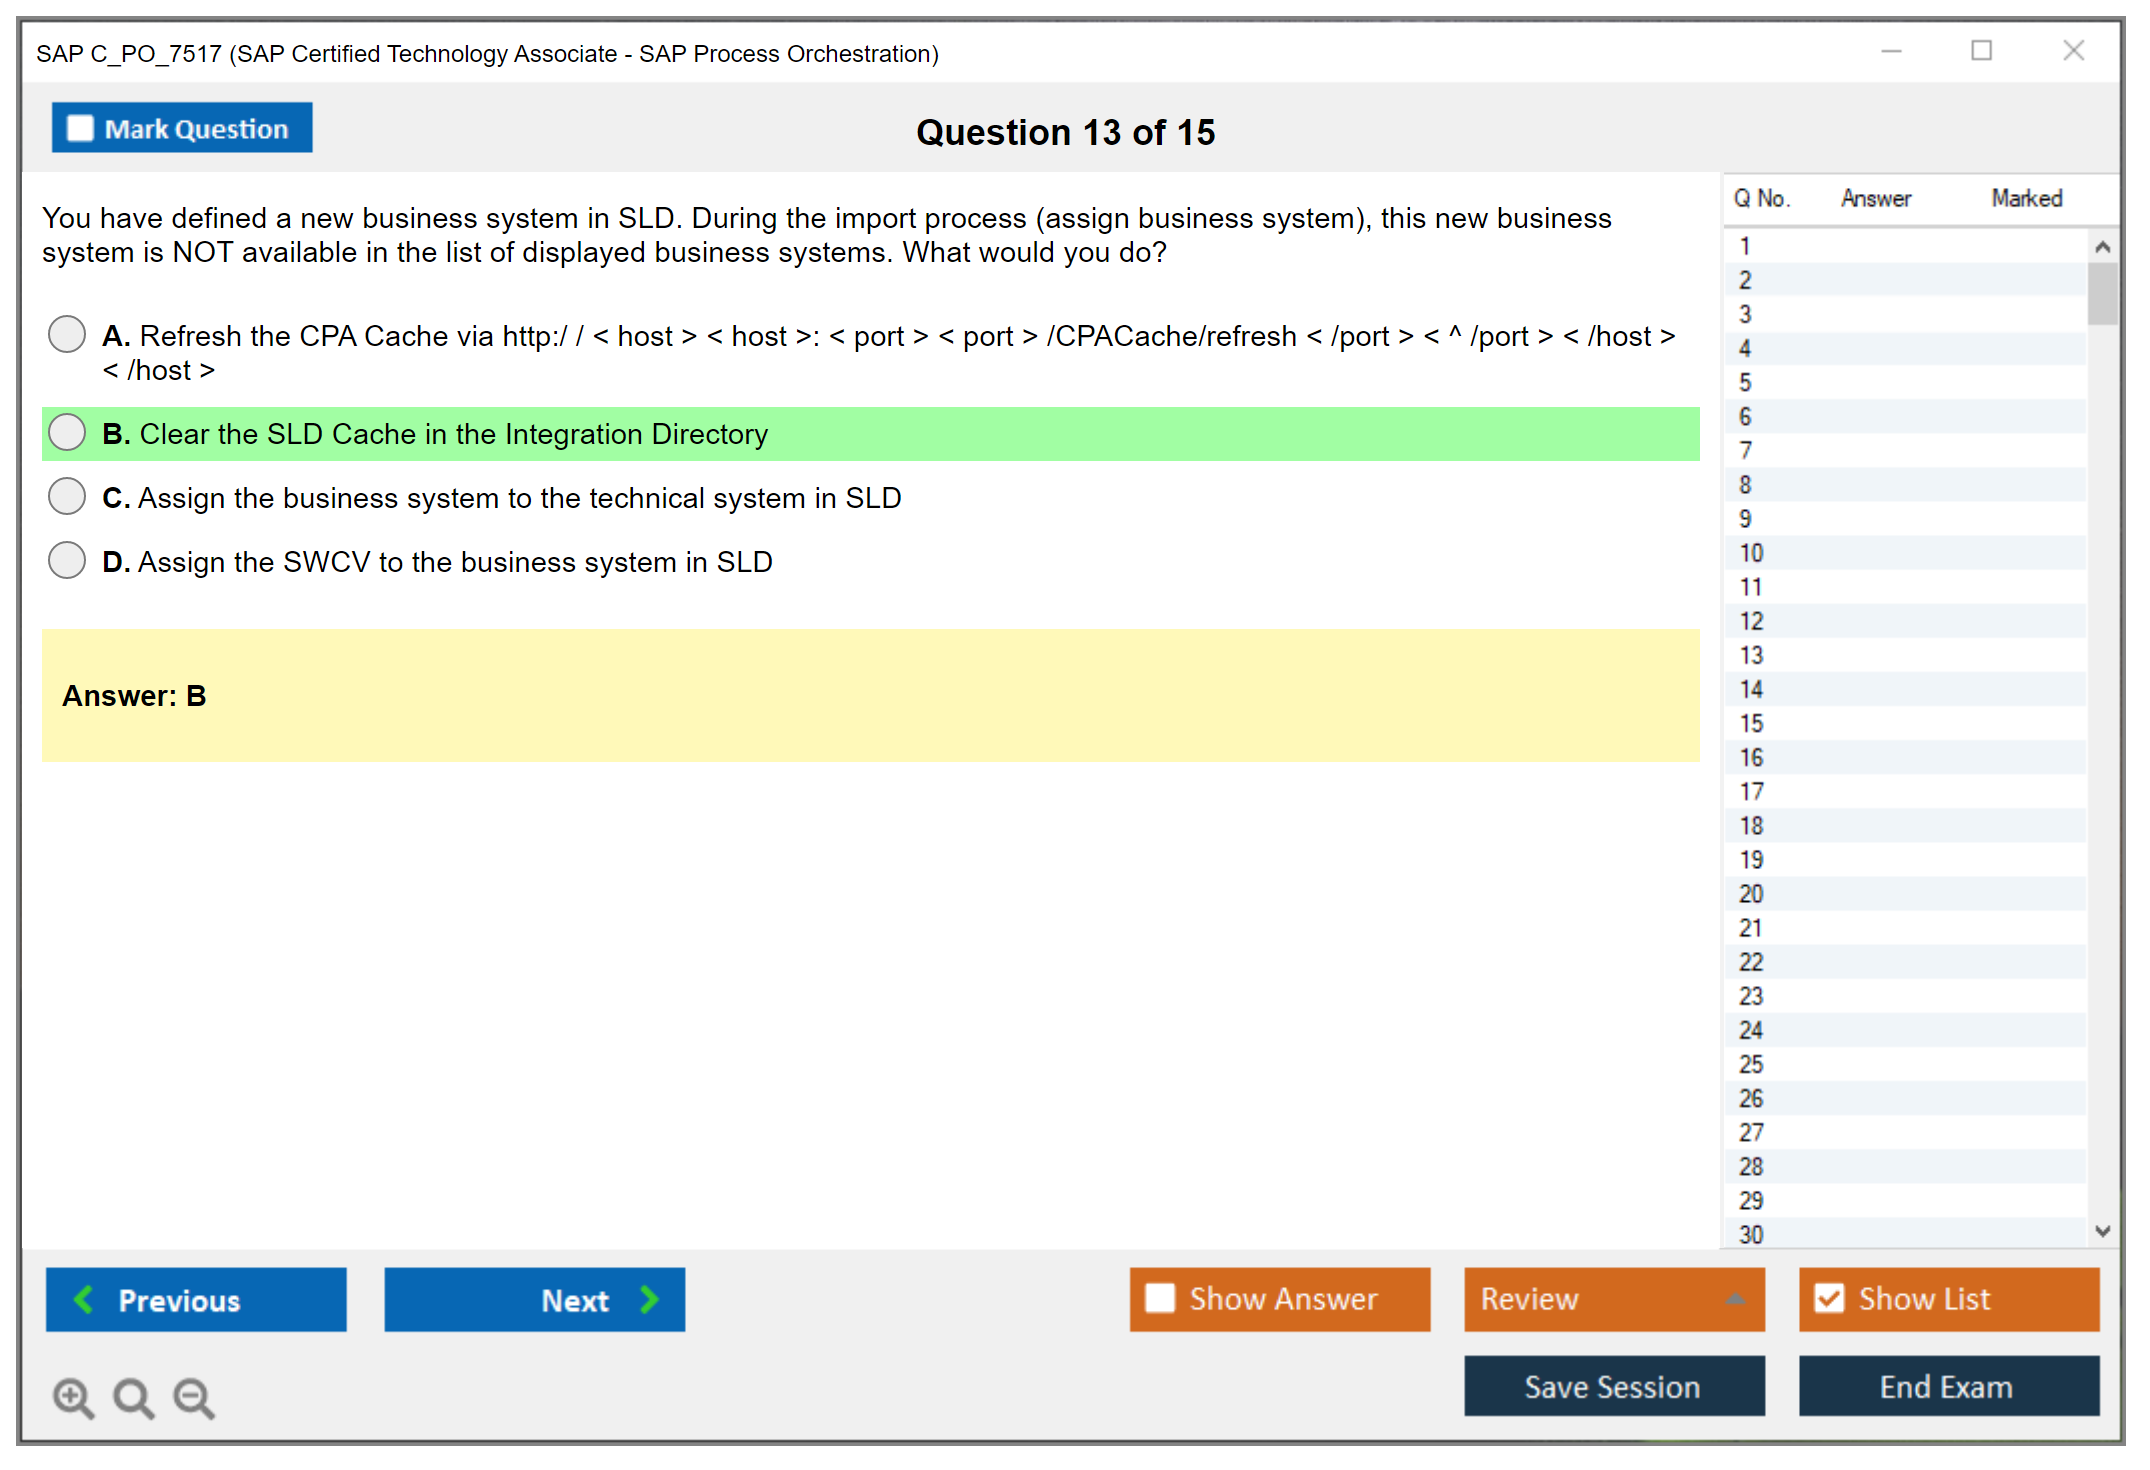Viewport: 2150px width, 1470px height.
Task: Click the reset zoom magnifier icon
Action: 133,1397
